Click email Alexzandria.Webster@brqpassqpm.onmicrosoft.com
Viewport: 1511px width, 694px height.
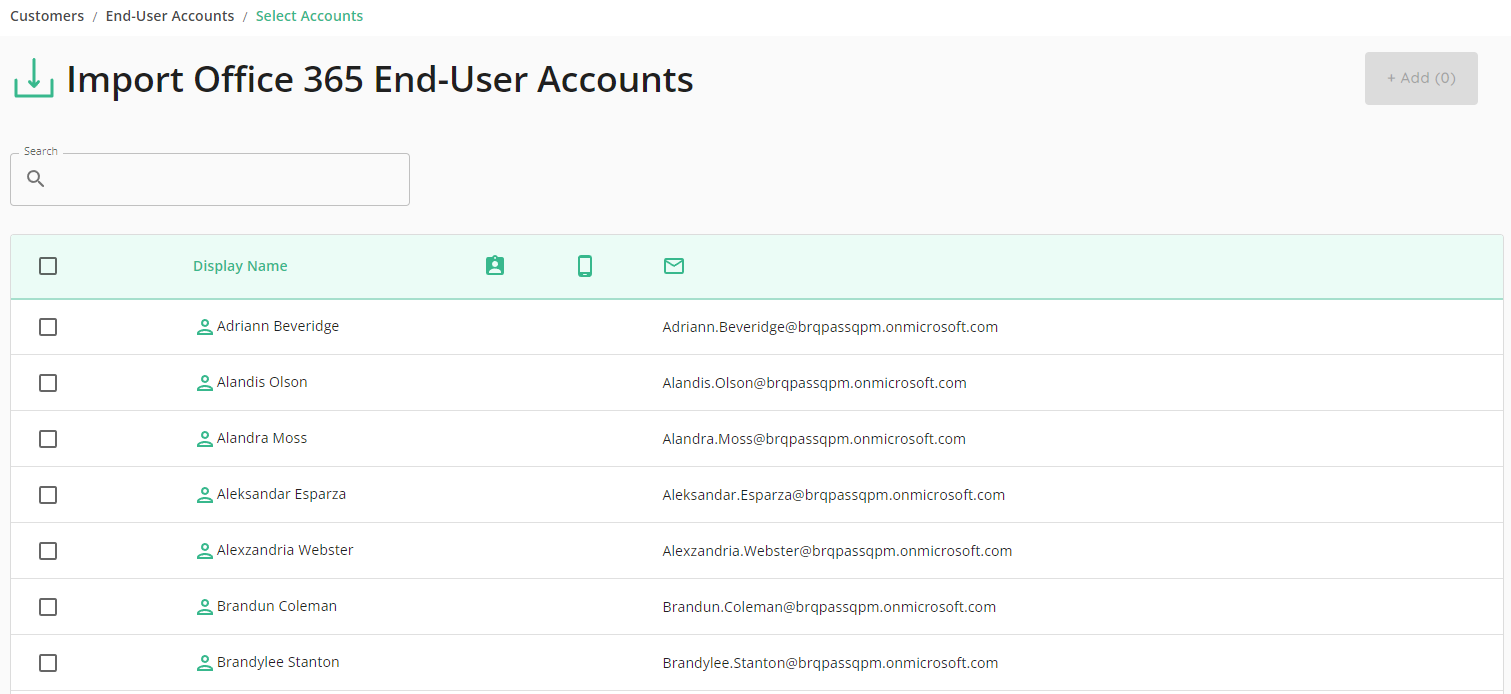[x=838, y=551]
